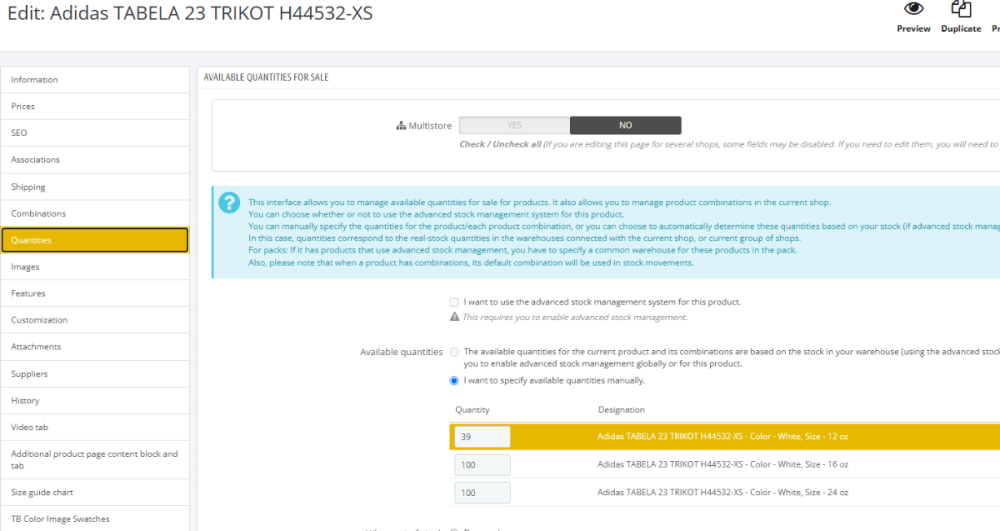The height and width of the screenshot is (531, 1000).
Task: Open the Suppliers tab
Action: [95, 374]
